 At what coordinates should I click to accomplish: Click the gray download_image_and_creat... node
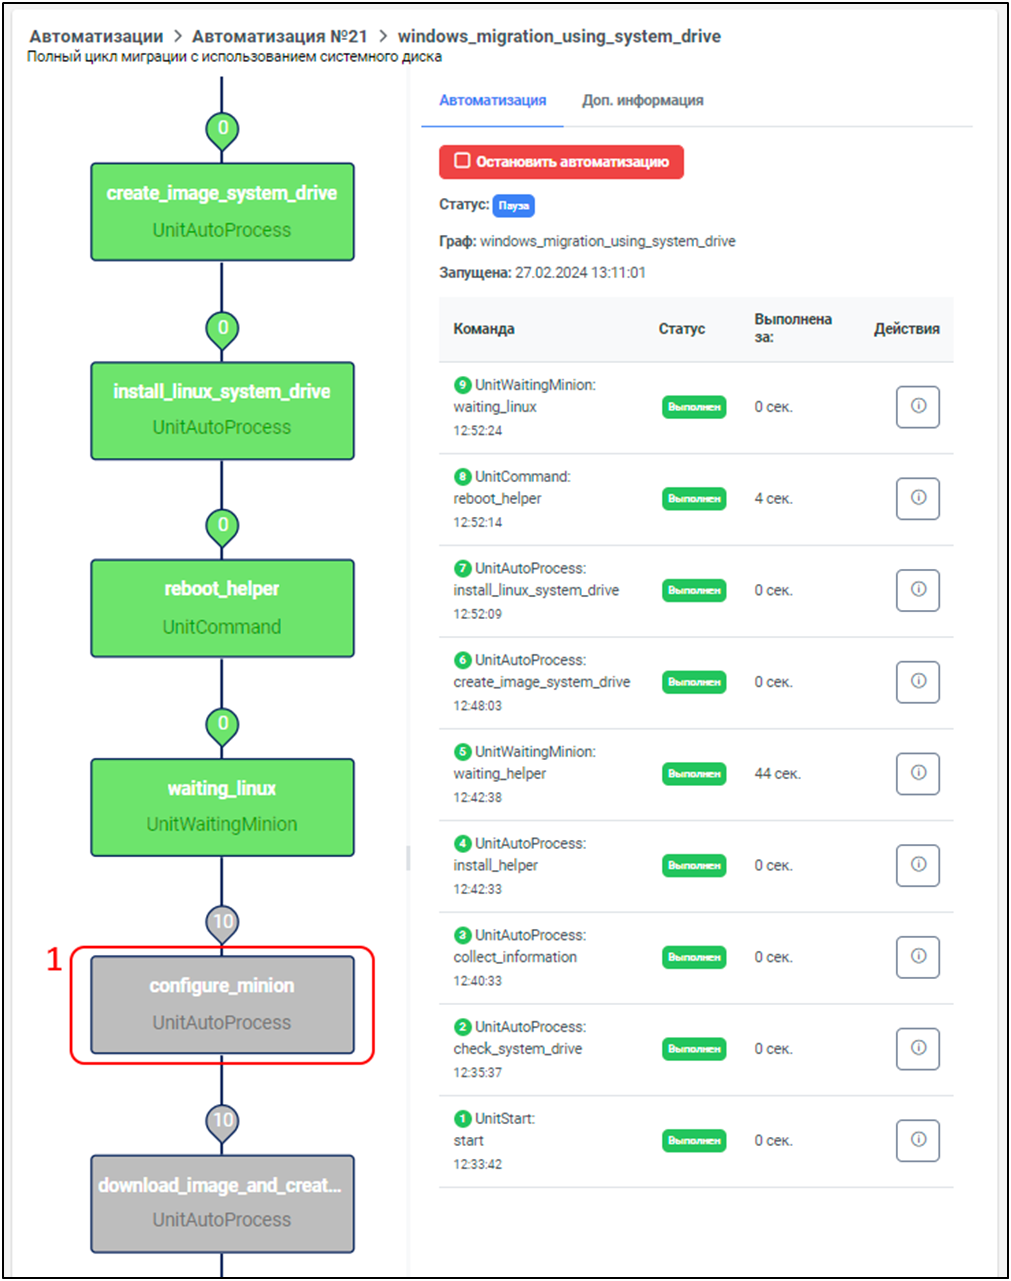click(222, 1203)
